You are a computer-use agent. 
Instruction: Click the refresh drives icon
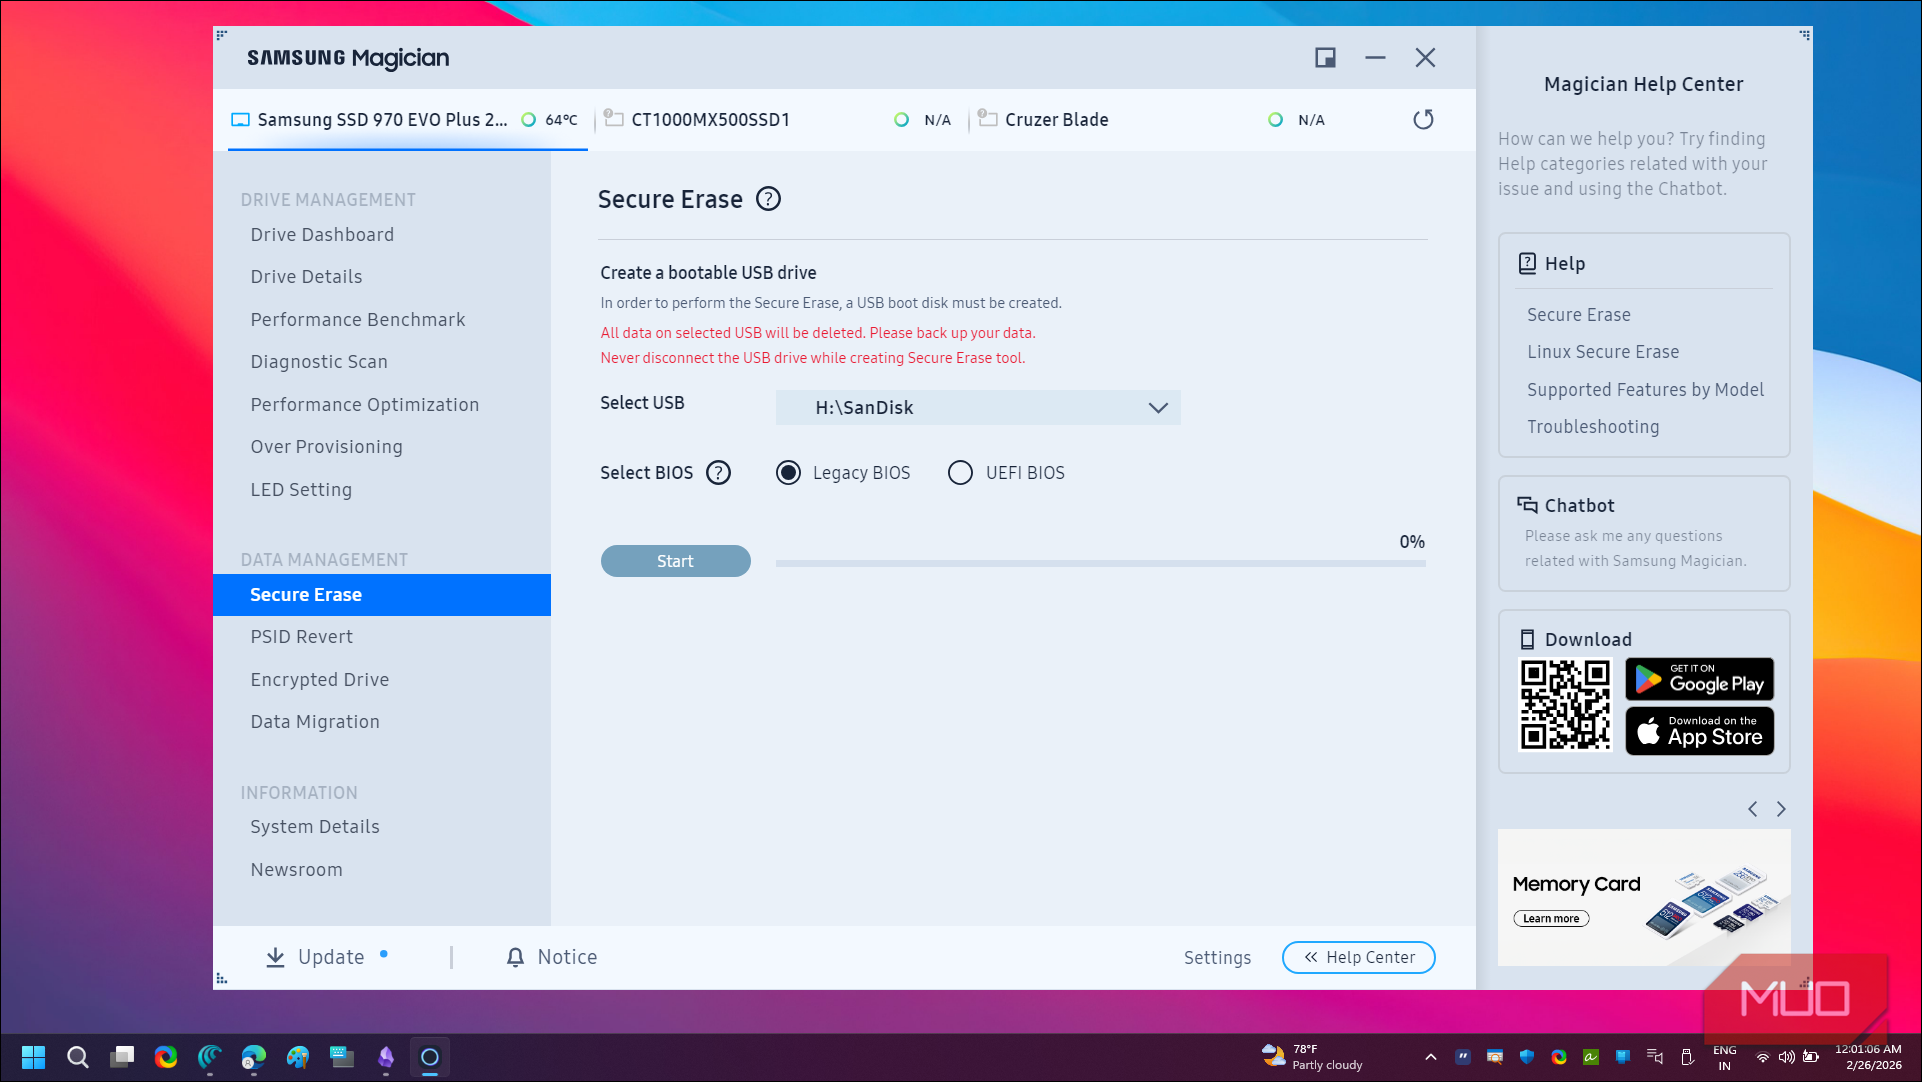1423,120
